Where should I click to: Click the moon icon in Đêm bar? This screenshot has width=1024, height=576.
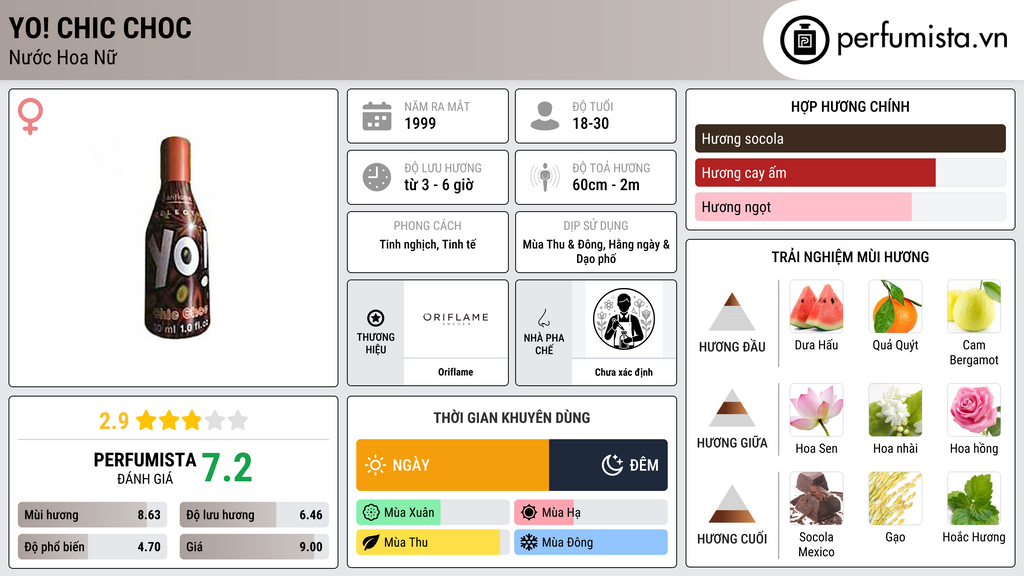tap(612, 465)
